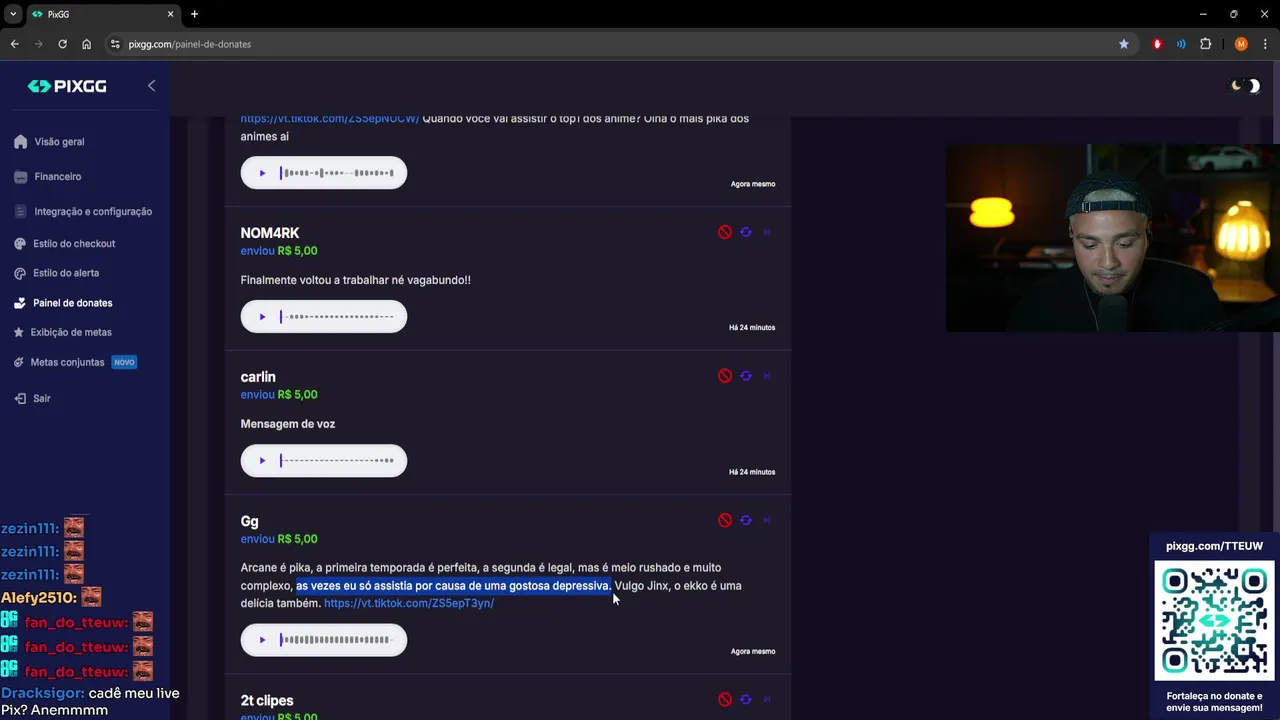The height and width of the screenshot is (720, 1280).
Task: Click the PixGG logo in sidebar
Action: tap(67, 86)
